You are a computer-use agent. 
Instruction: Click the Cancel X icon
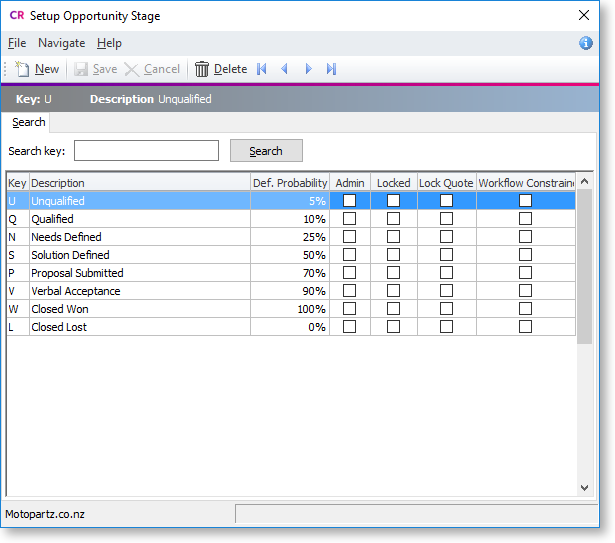coord(131,69)
